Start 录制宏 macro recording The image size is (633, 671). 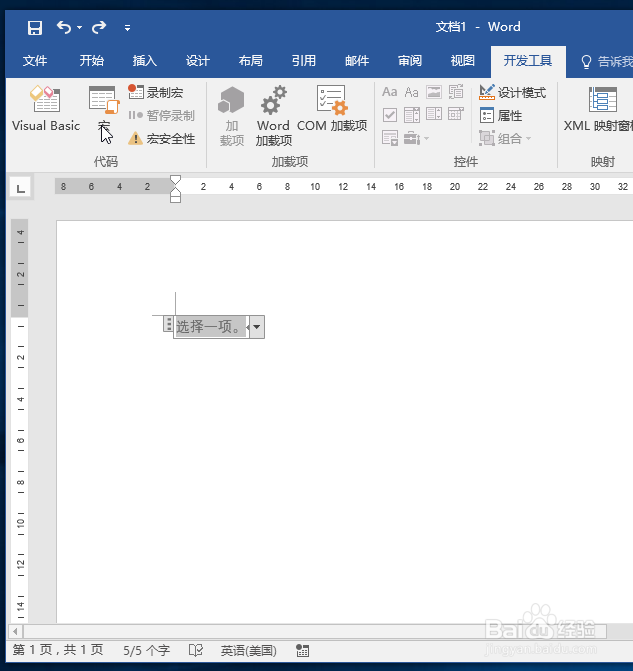point(156,92)
